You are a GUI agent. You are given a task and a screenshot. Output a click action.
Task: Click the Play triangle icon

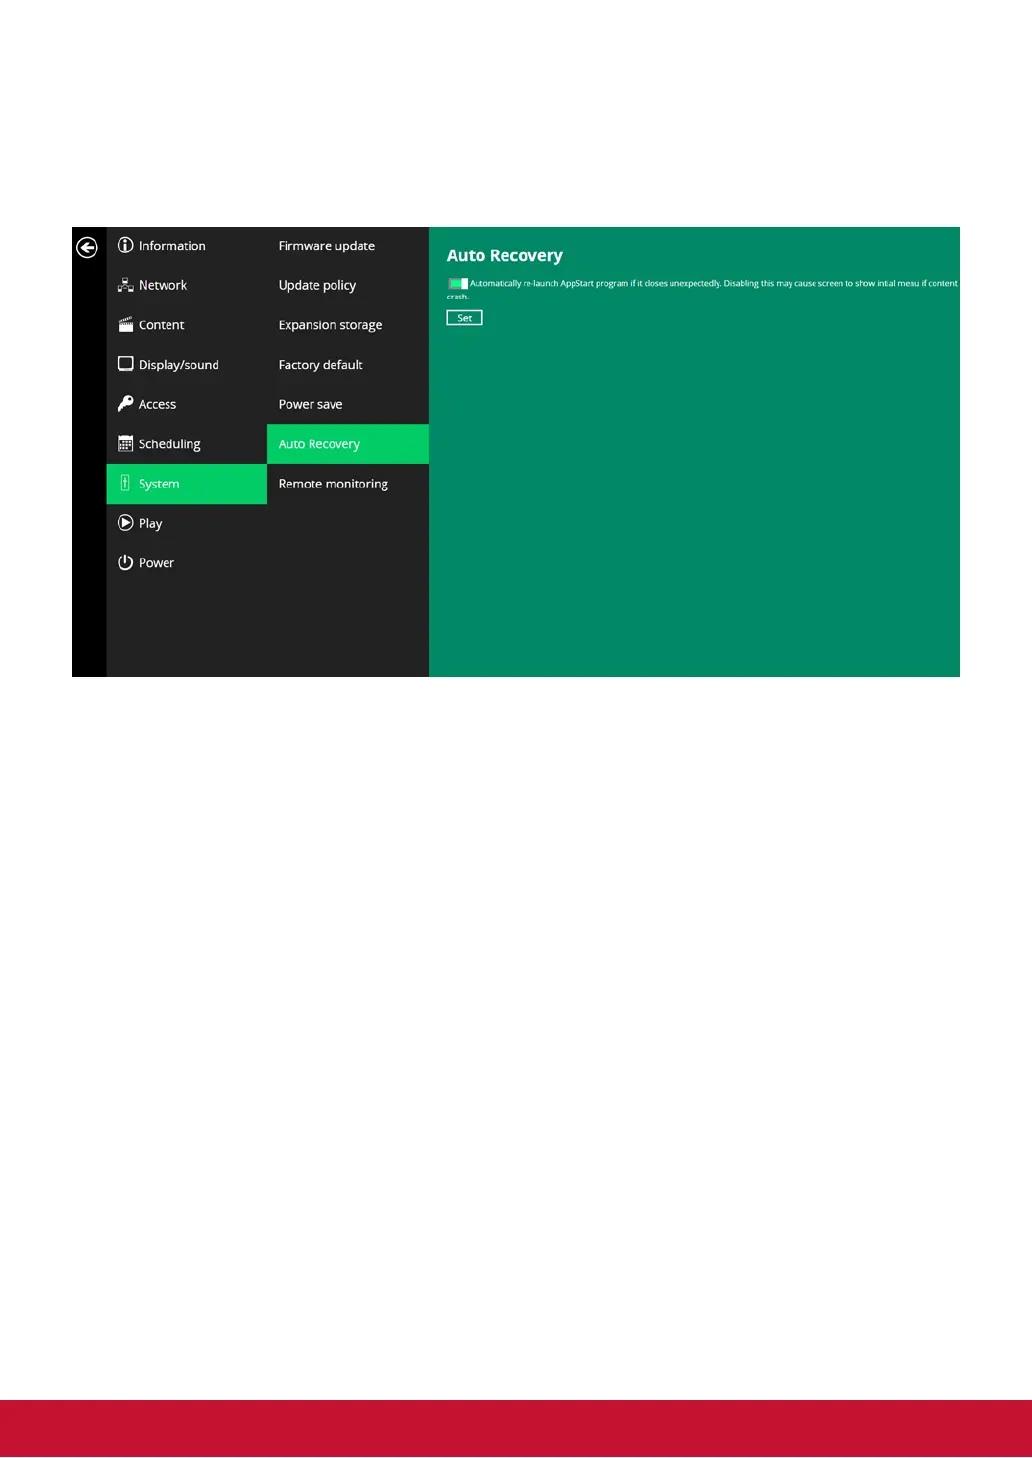coord(125,523)
